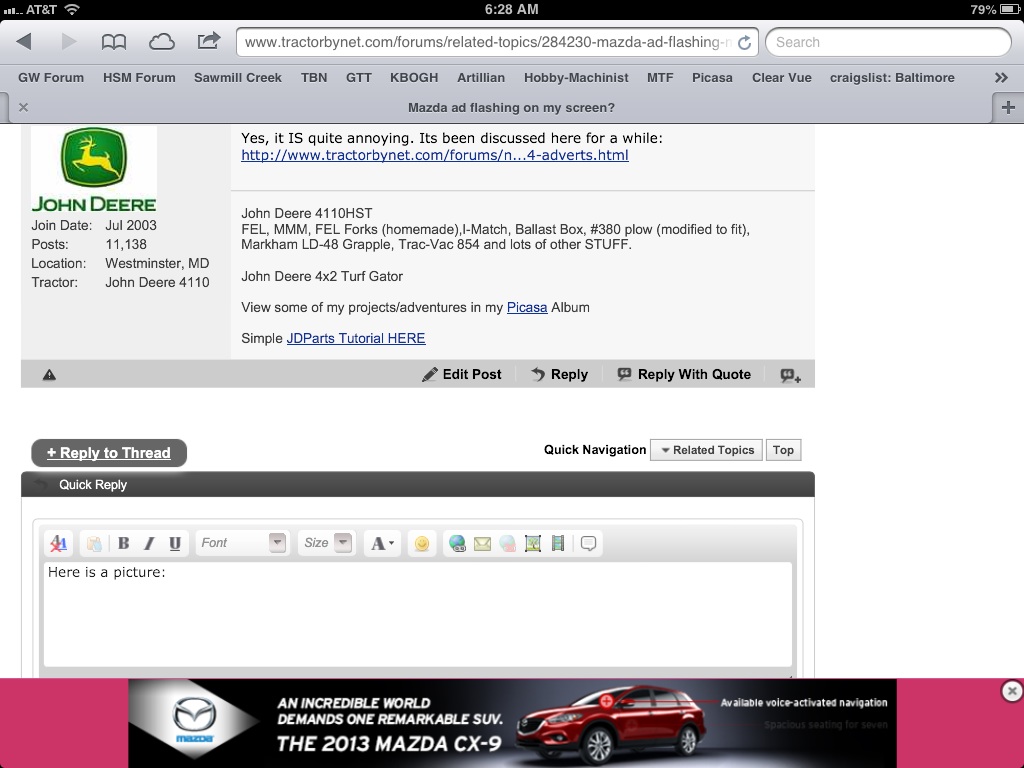Tap the Mazda CX-9 banner ad
This screenshot has width=1024, height=768.
[x=512, y=723]
